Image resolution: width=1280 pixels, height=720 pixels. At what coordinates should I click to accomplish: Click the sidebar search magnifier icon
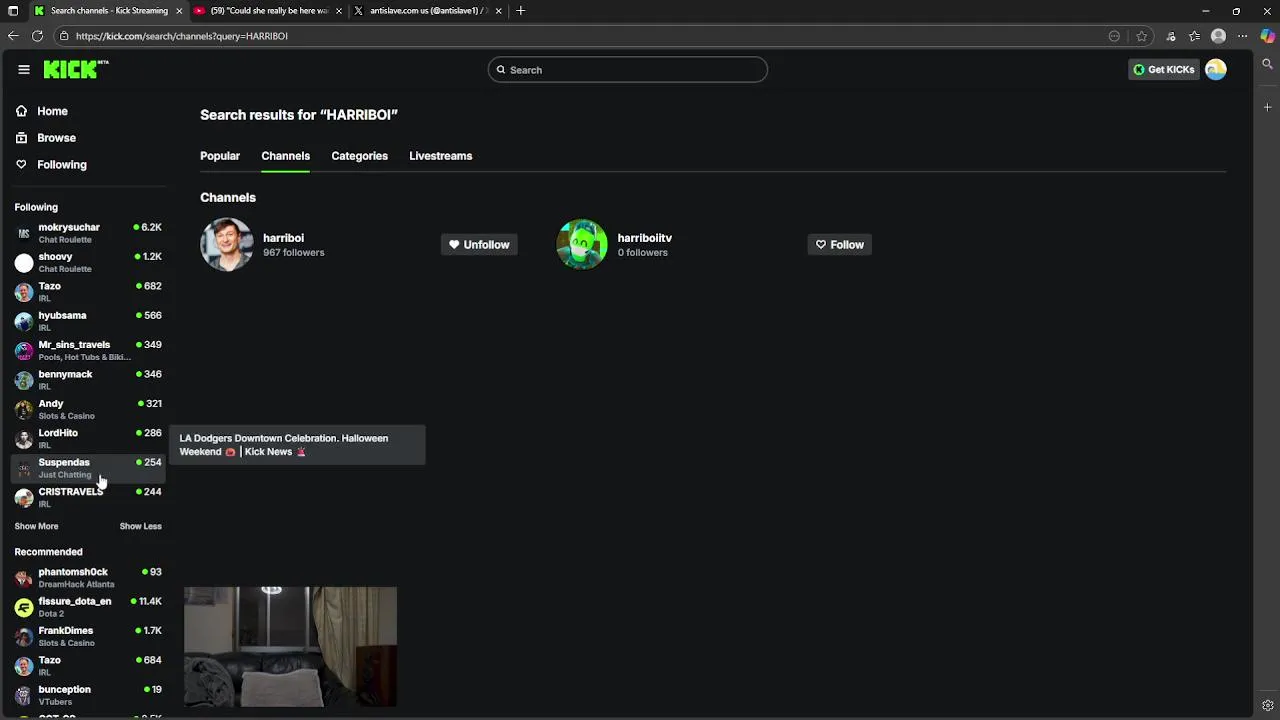(1267, 64)
